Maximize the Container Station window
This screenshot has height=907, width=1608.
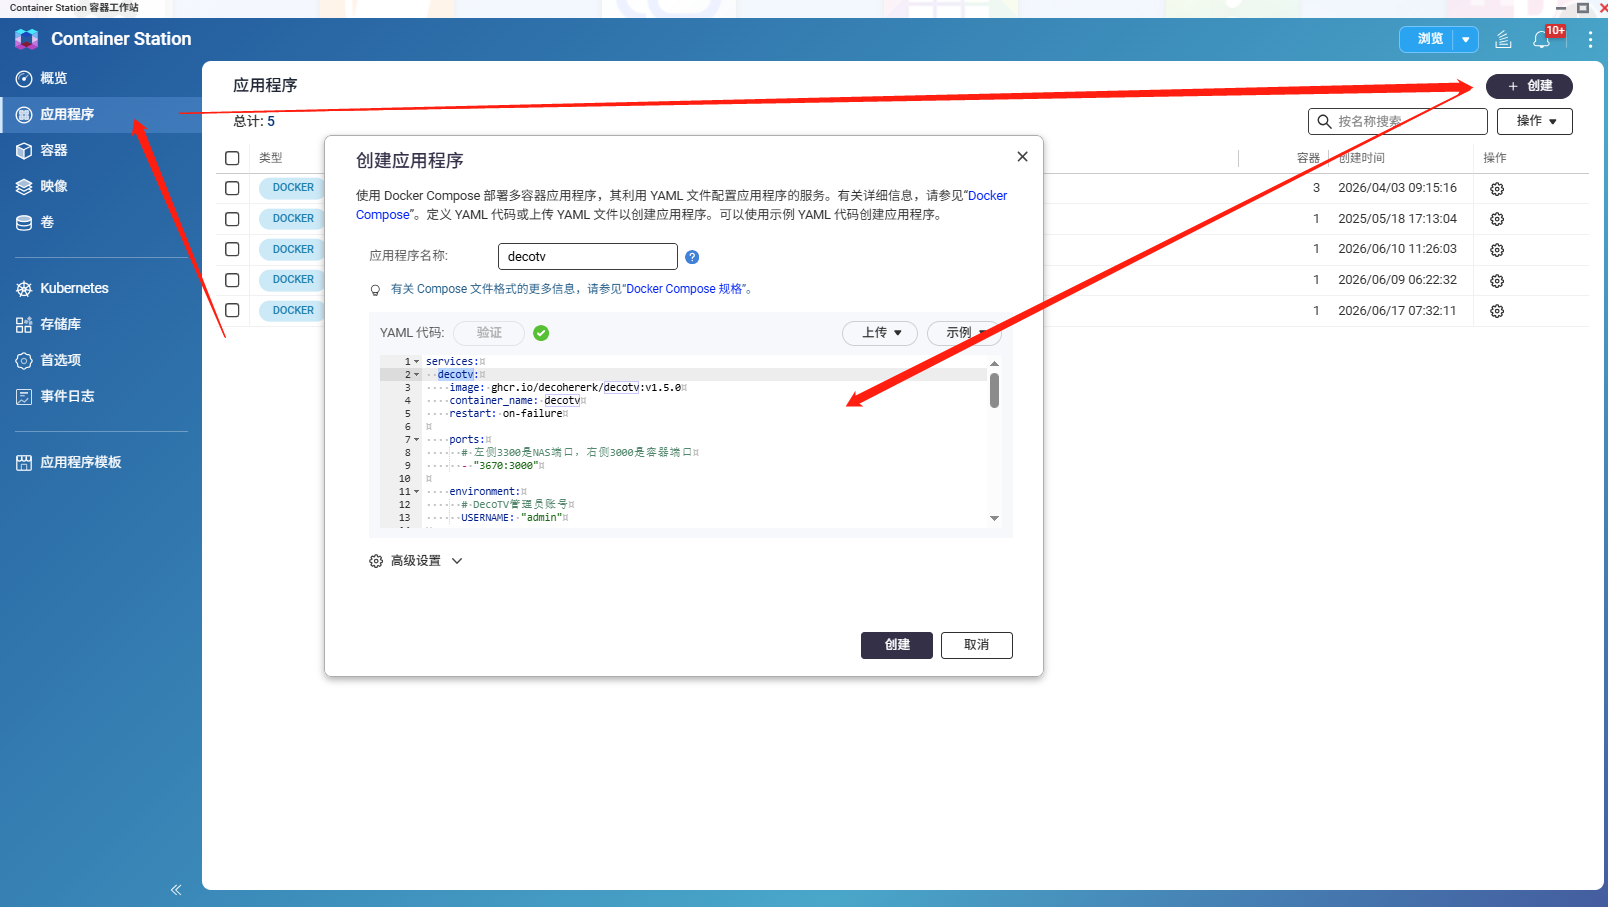tap(1583, 8)
